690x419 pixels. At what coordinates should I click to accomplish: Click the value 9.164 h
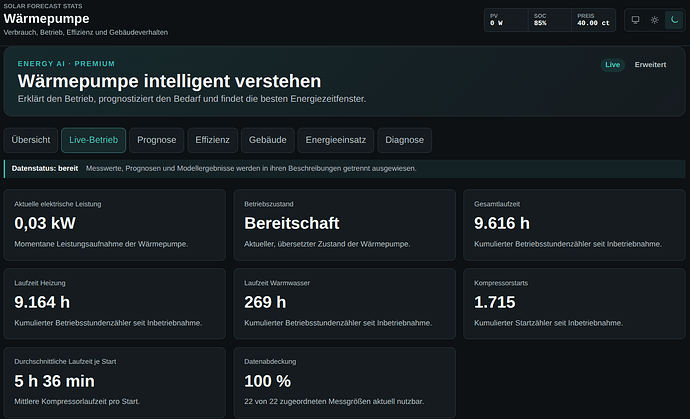(x=42, y=302)
